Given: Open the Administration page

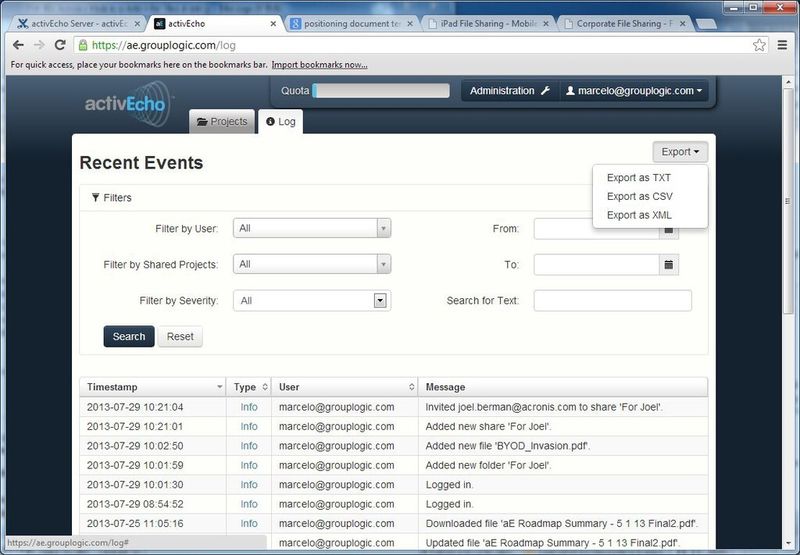Looking at the screenshot, I should [x=510, y=91].
